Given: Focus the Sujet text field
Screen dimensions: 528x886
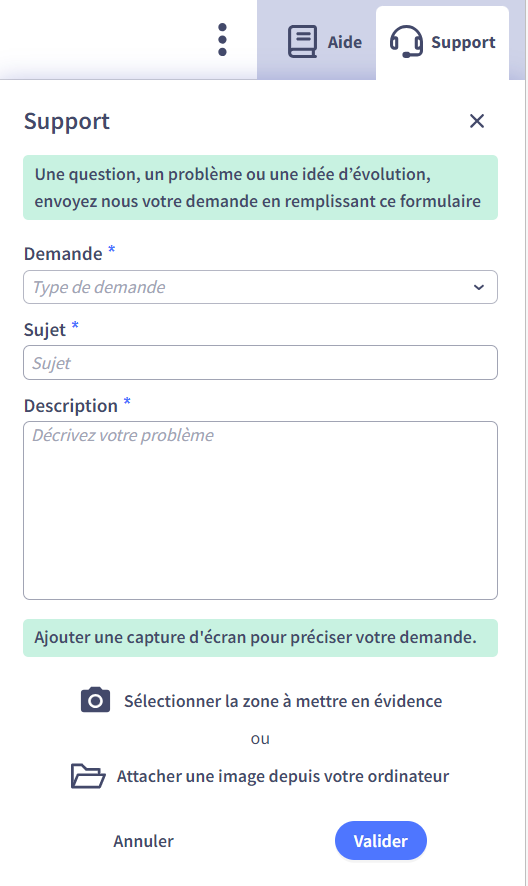Looking at the screenshot, I should (261, 363).
